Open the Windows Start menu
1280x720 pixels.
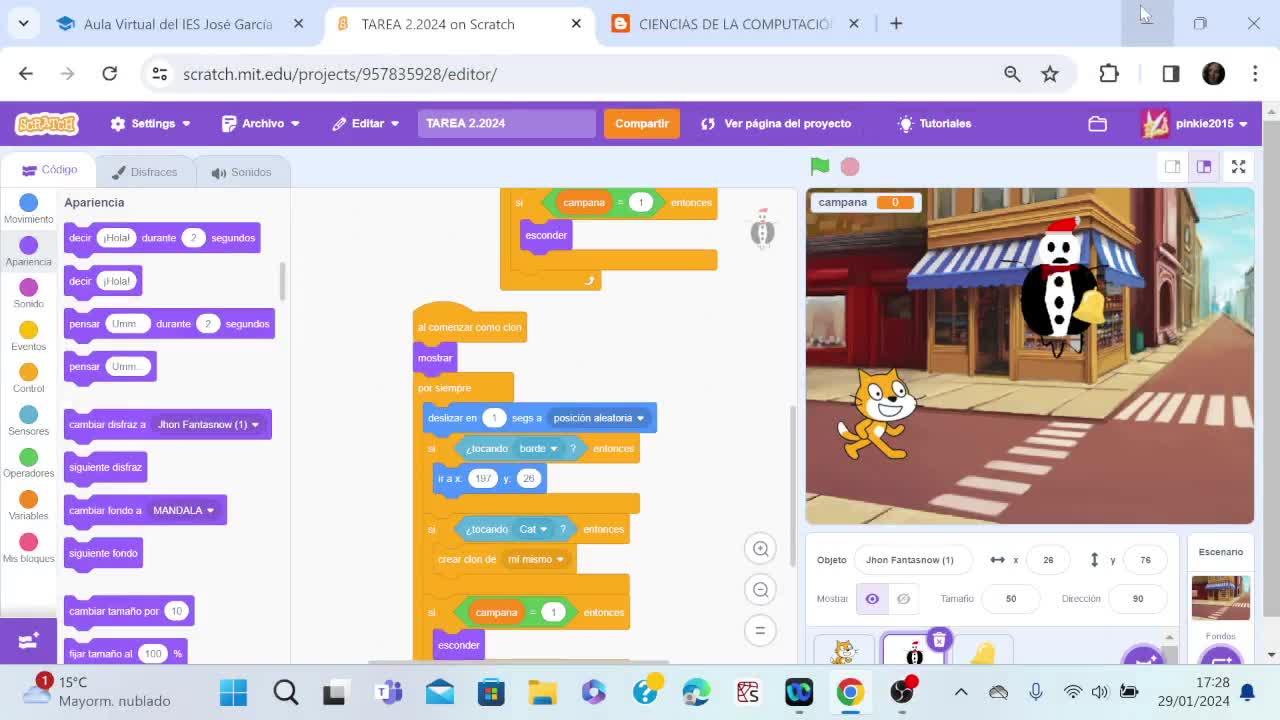pos(234,692)
